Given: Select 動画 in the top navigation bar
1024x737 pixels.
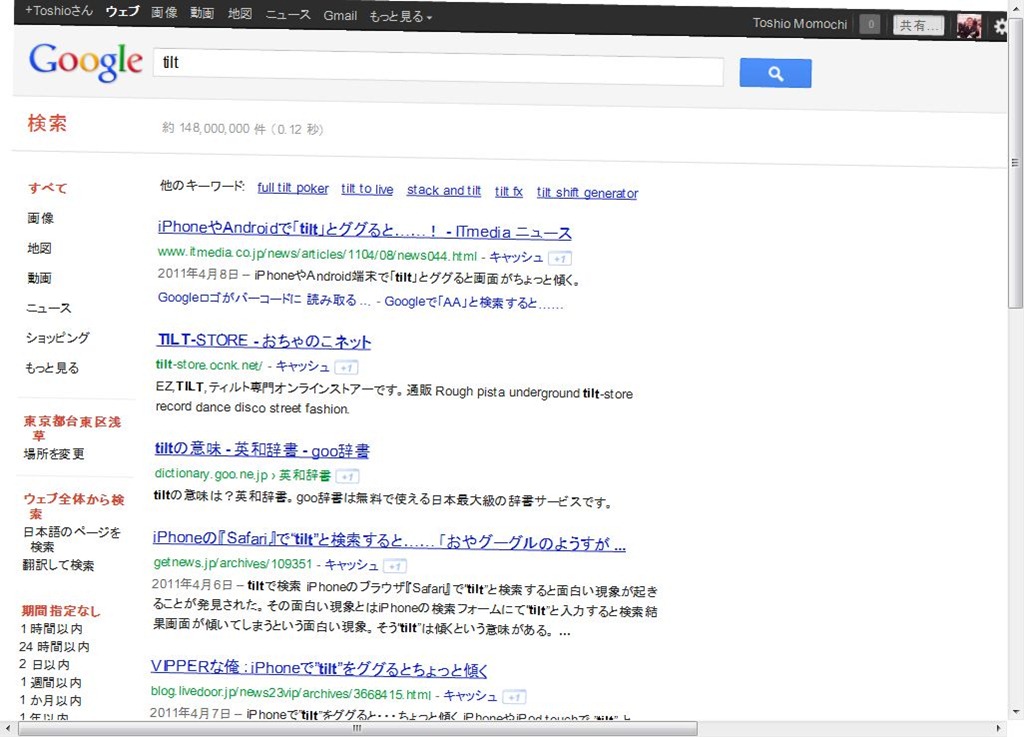Looking at the screenshot, I should click(x=202, y=13).
